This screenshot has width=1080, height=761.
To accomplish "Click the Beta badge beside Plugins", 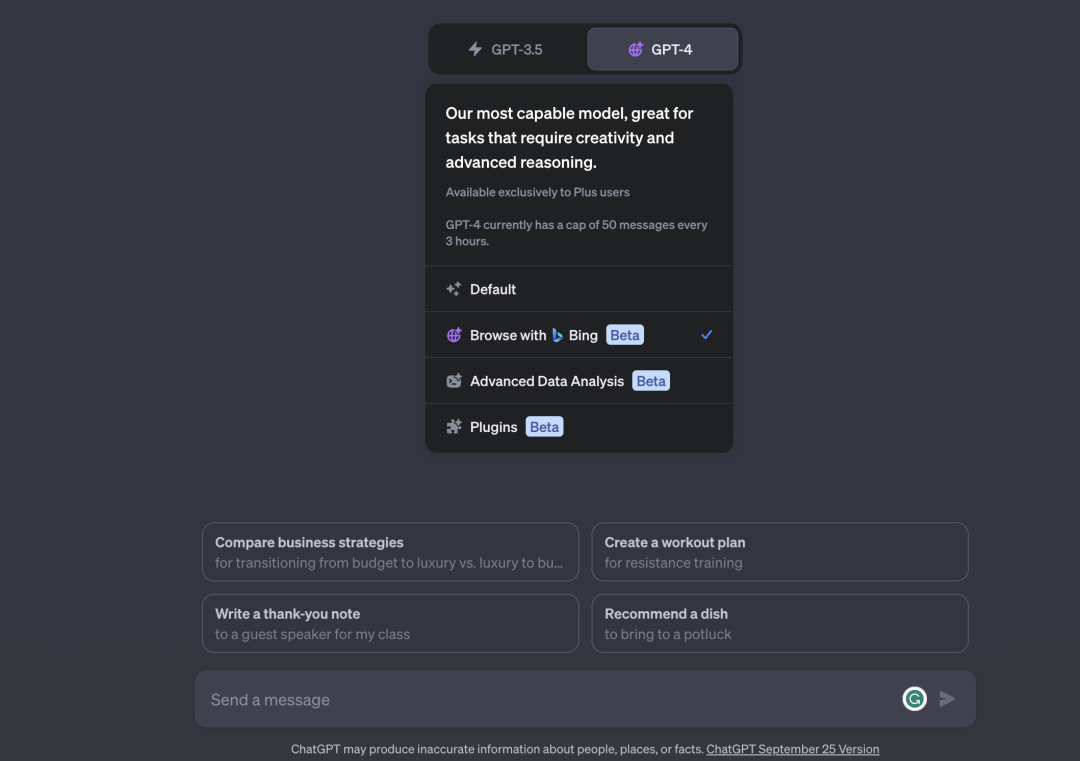I will pyautogui.click(x=544, y=427).
